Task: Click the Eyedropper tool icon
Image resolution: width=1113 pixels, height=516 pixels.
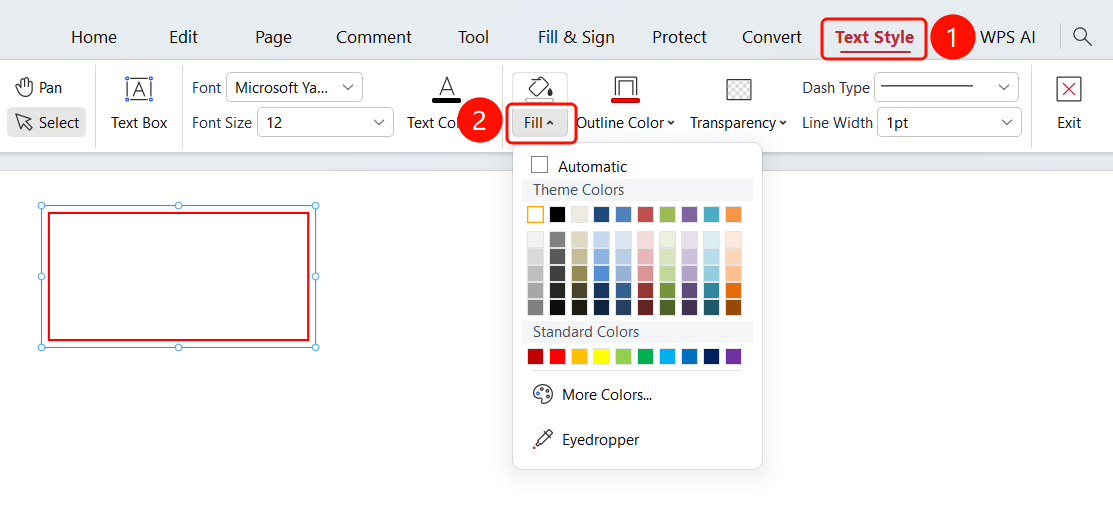Action: click(x=543, y=439)
